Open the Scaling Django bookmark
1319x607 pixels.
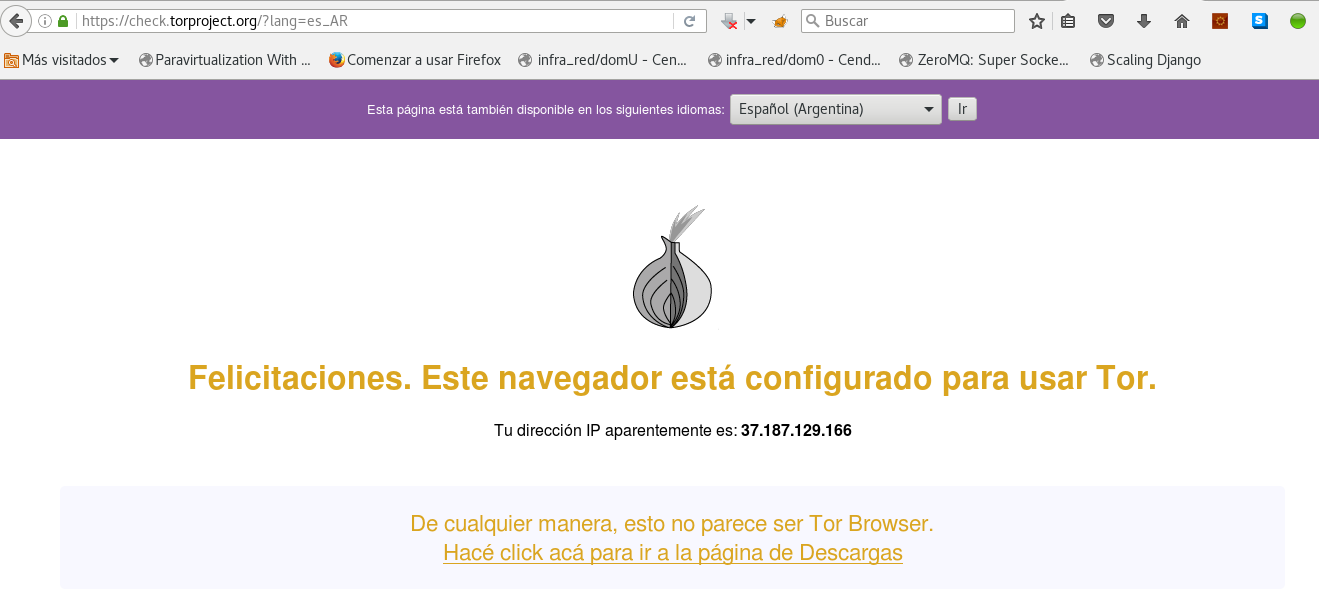point(1145,60)
